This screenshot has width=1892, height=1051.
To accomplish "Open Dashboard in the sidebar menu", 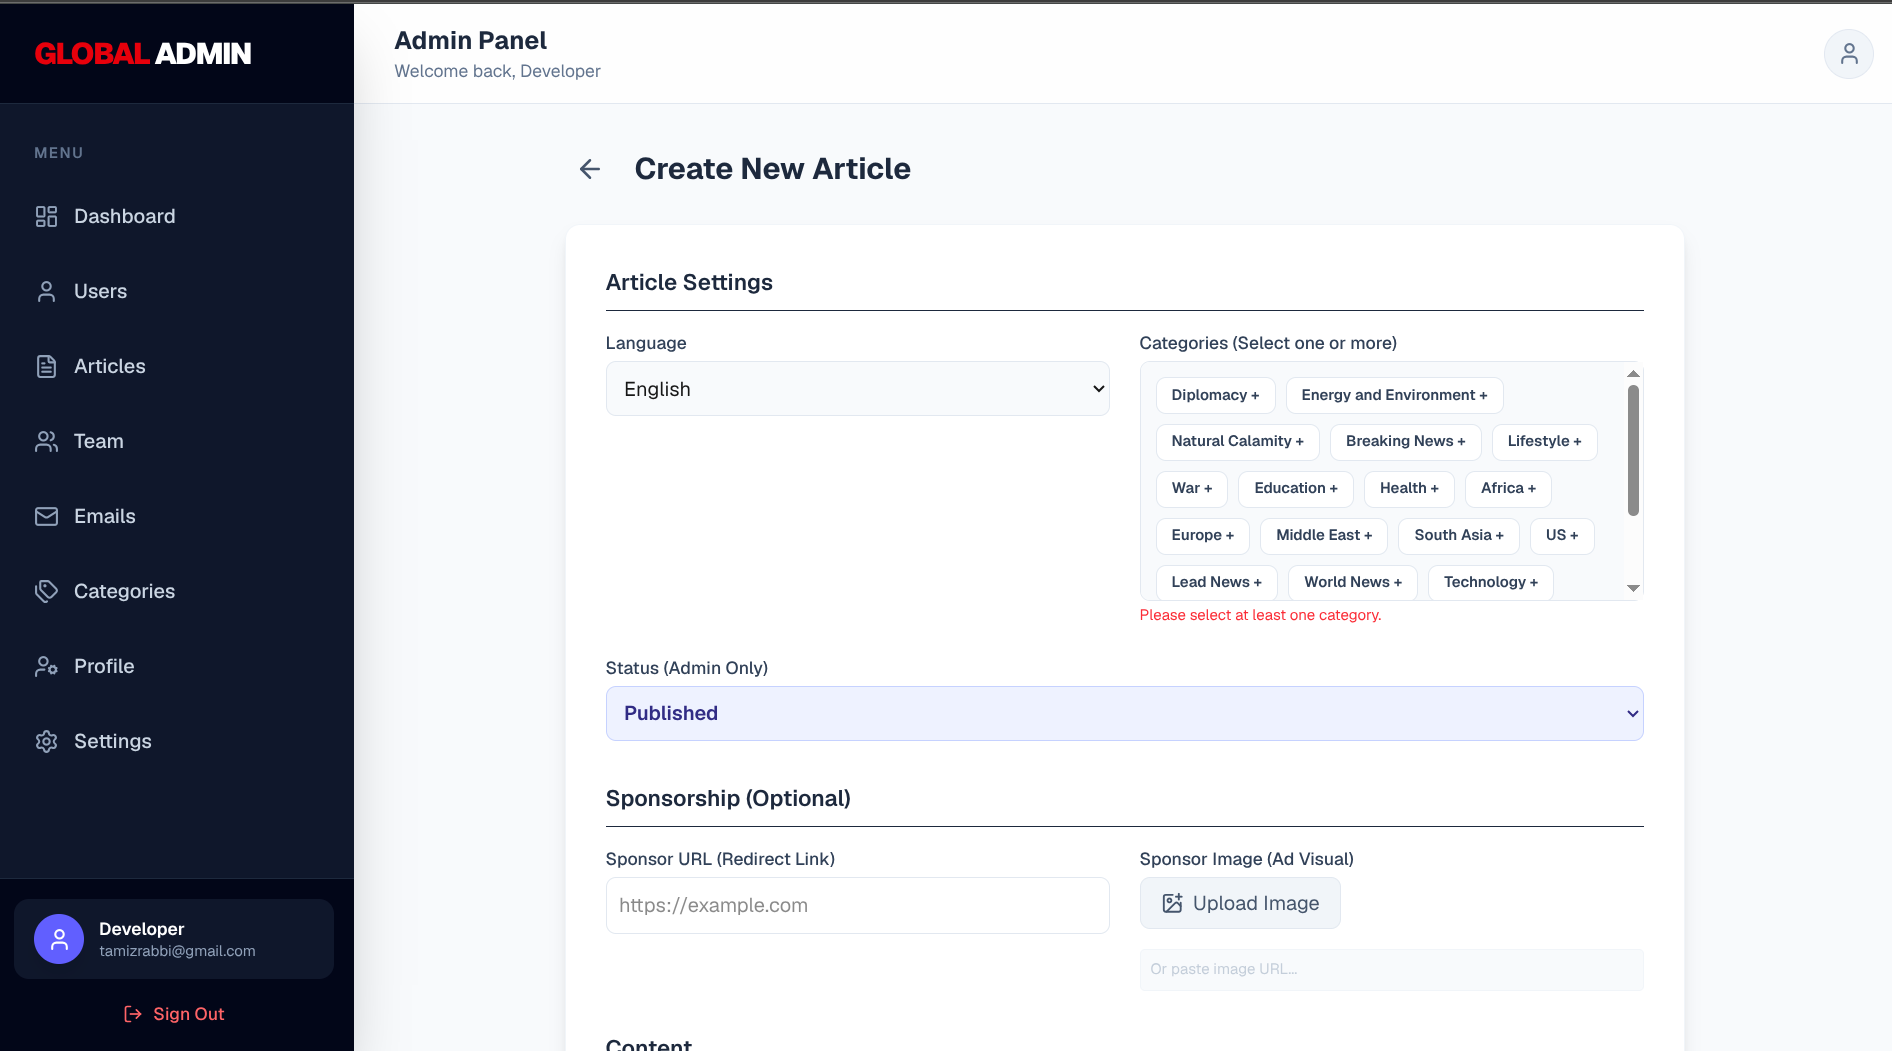I will pyautogui.click(x=125, y=216).
